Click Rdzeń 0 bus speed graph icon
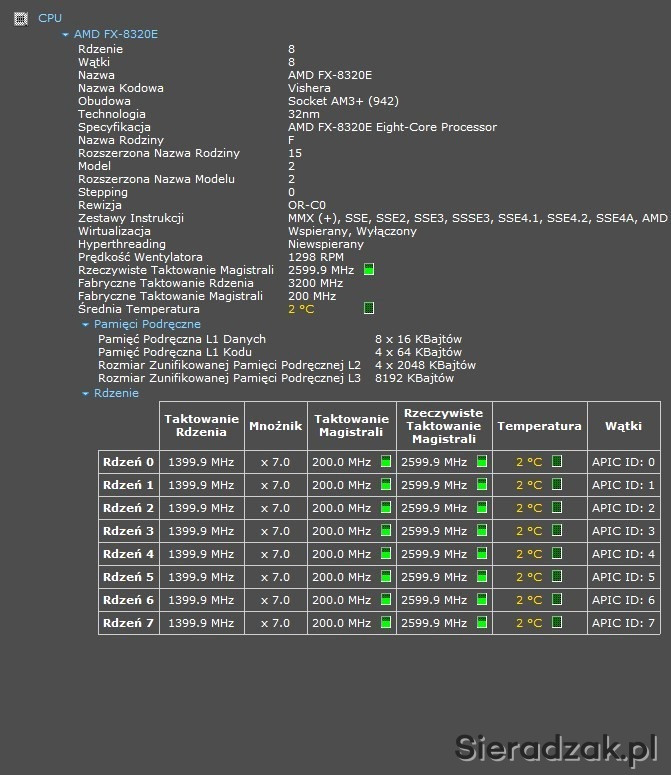 click(386, 461)
